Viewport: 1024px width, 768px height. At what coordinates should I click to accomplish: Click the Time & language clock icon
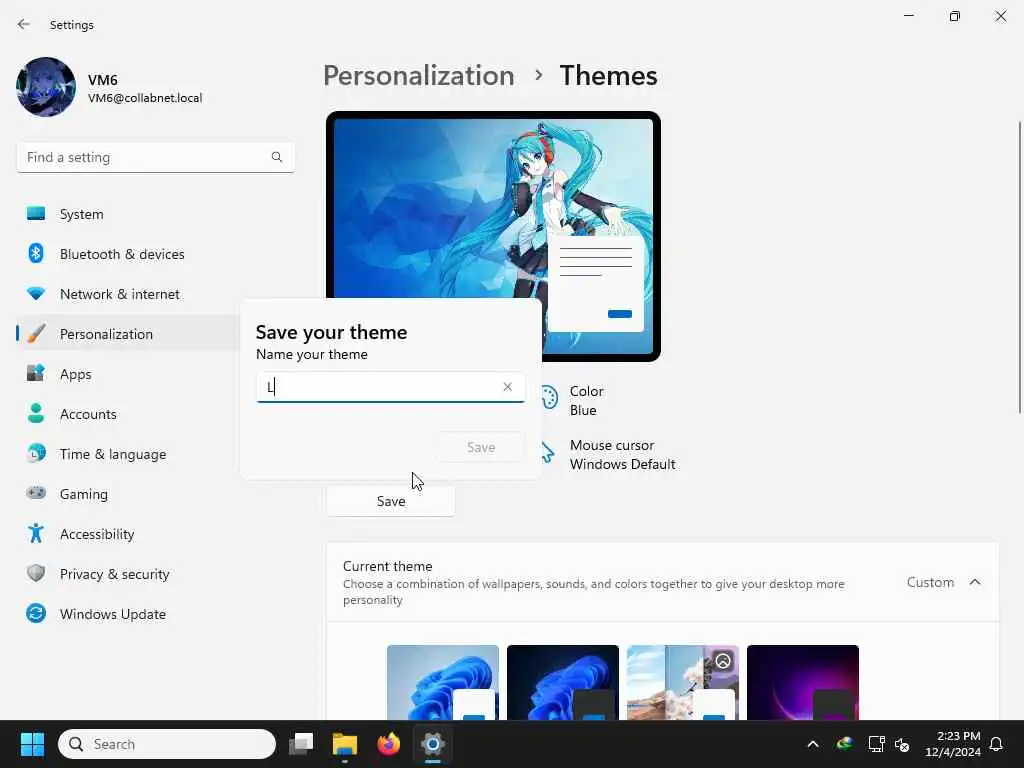36,453
